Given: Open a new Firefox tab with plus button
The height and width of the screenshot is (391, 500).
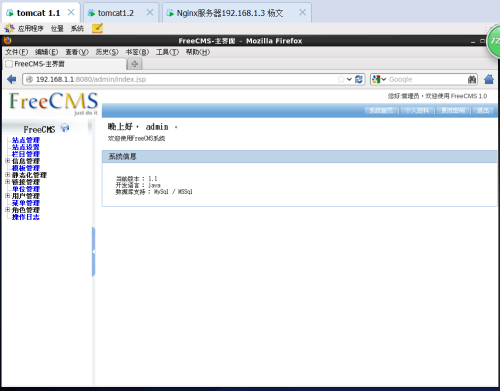Looking at the screenshot, I should (135, 64).
